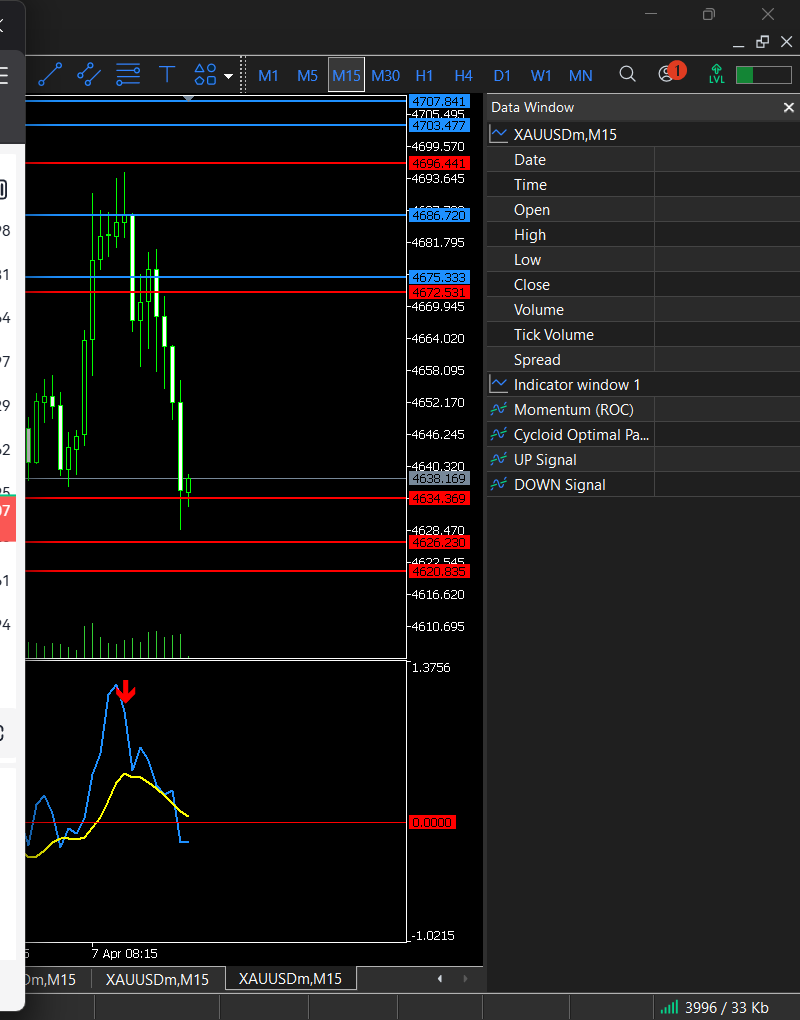Select the active rightmost XAUUSDm,M15 tab
The image size is (800, 1020).
point(290,978)
